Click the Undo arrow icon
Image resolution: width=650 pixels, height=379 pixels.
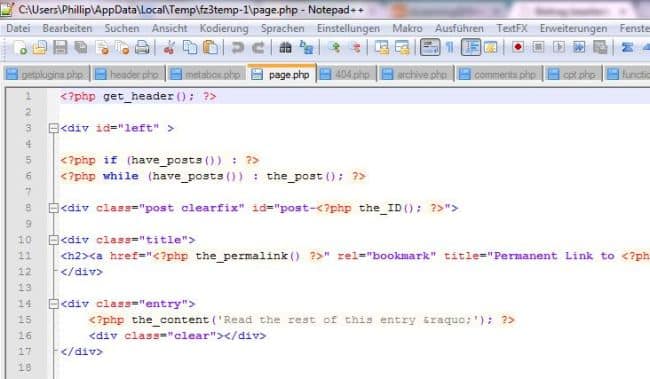(238, 48)
